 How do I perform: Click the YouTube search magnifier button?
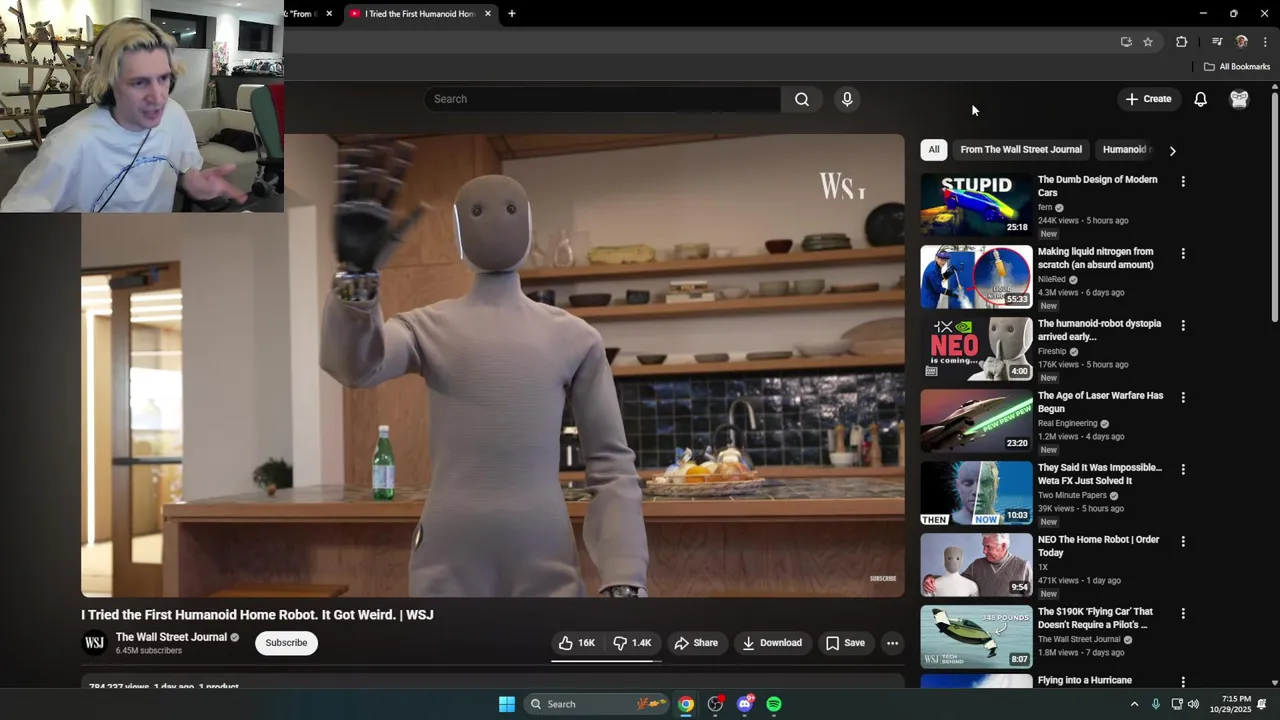[x=801, y=99]
